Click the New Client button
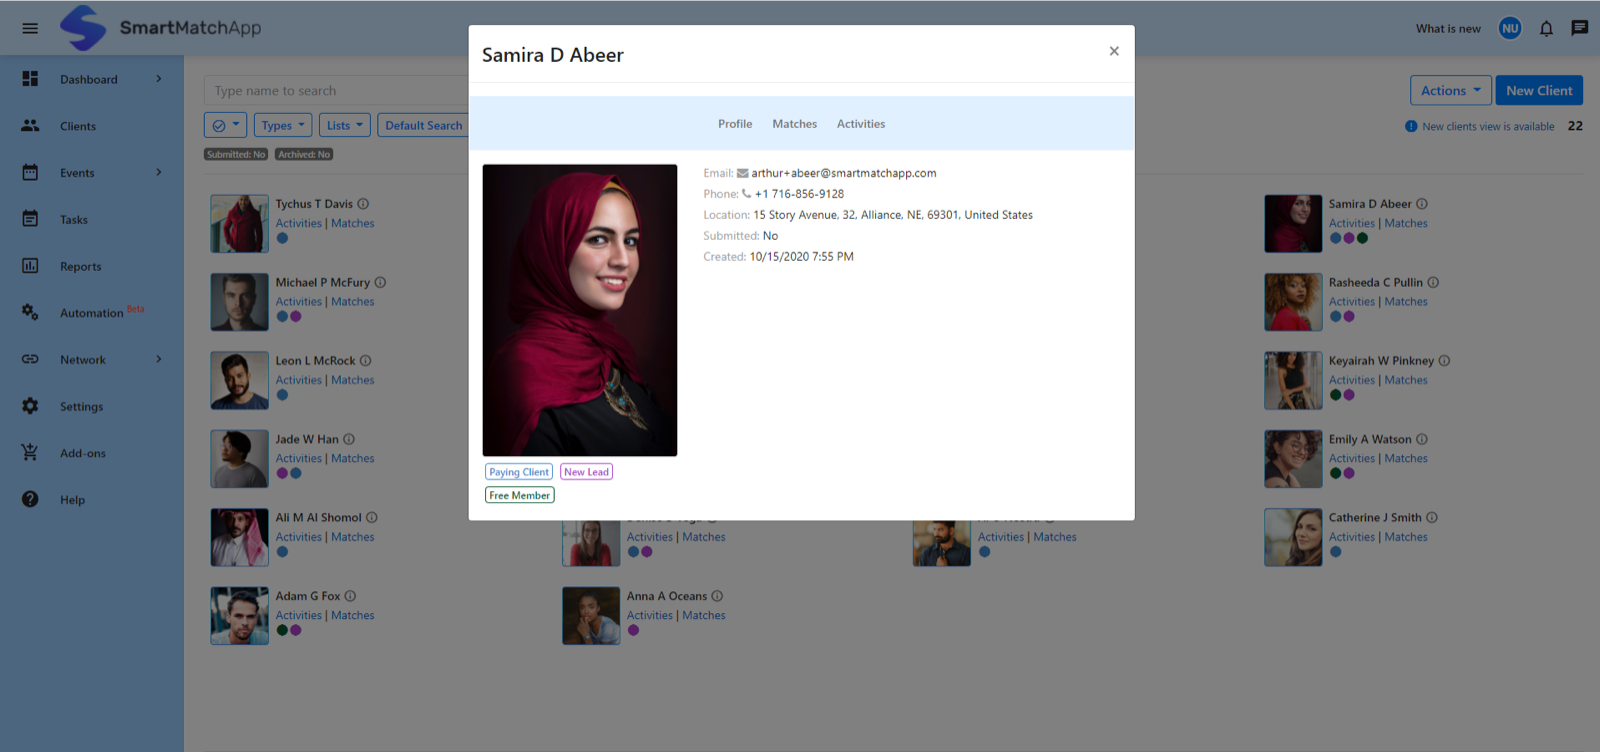Image resolution: width=1600 pixels, height=752 pixels. point(1539,90)
